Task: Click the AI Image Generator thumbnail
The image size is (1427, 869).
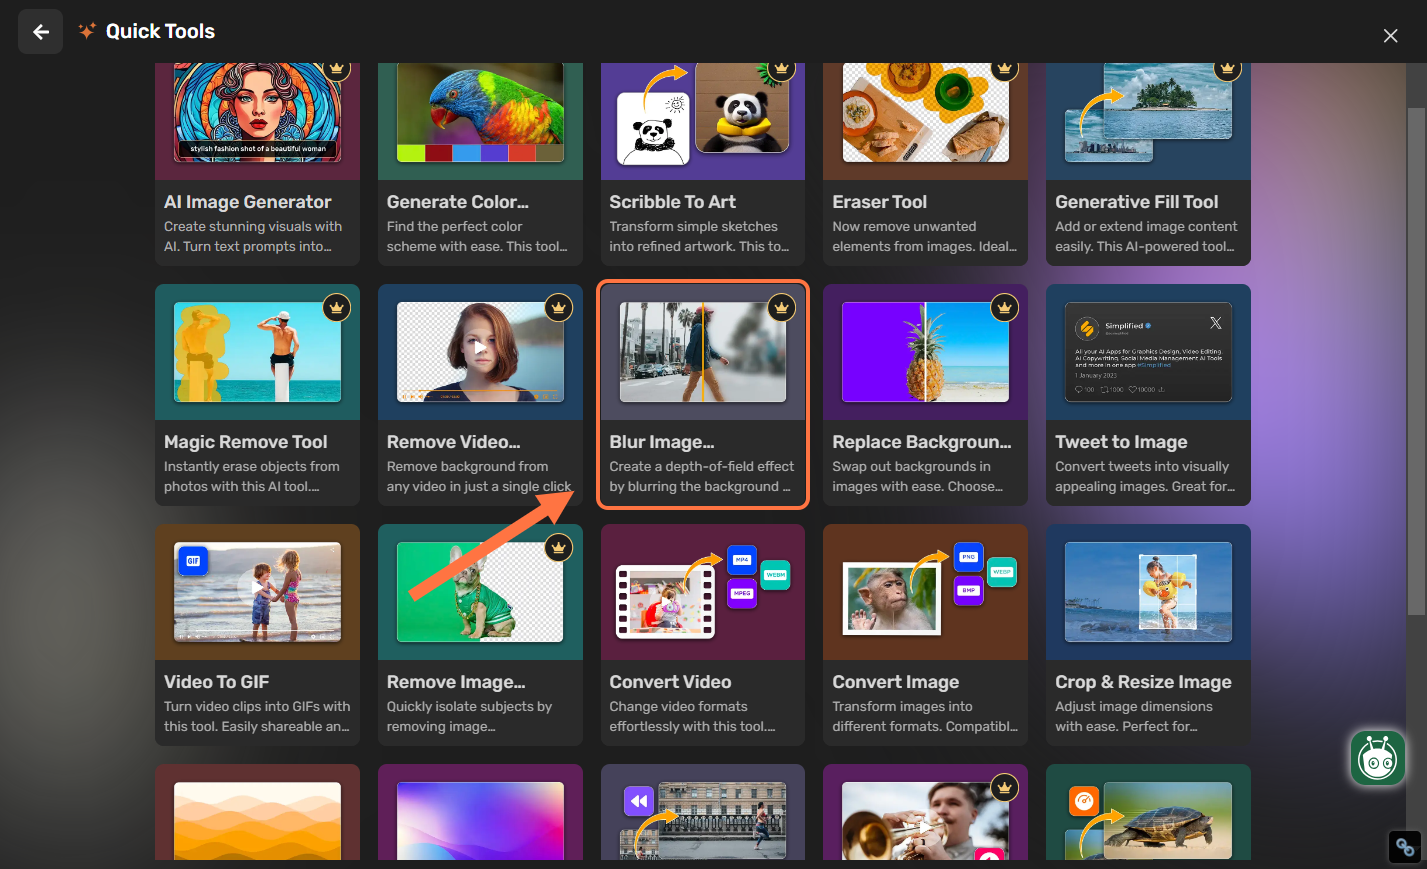Action: [257, 112]
